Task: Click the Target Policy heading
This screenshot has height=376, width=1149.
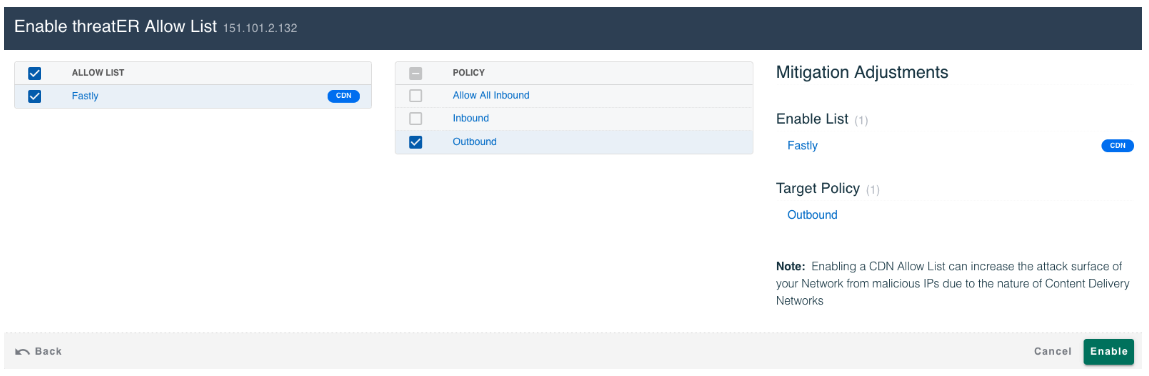Action: coord(818,188)
